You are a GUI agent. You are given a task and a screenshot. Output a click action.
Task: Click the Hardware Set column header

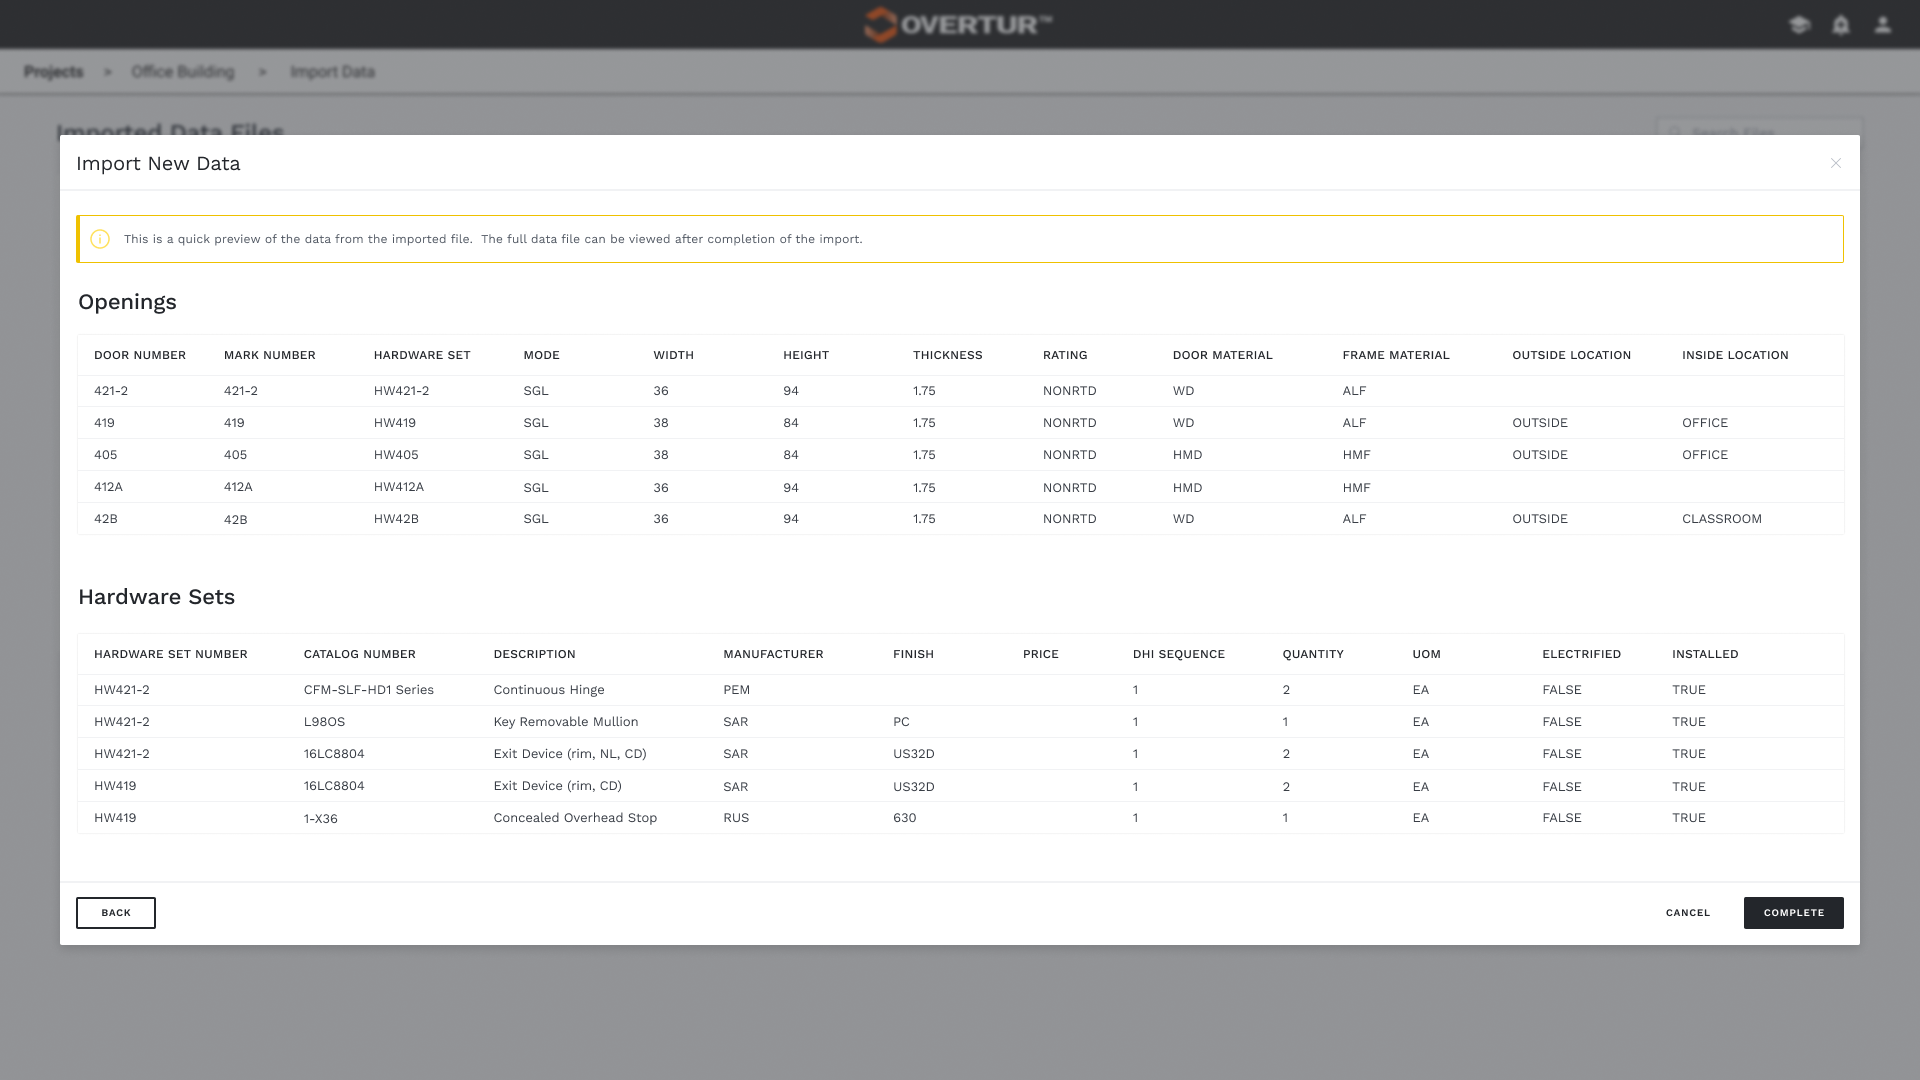pyautogui.click(x=422, y=355)
